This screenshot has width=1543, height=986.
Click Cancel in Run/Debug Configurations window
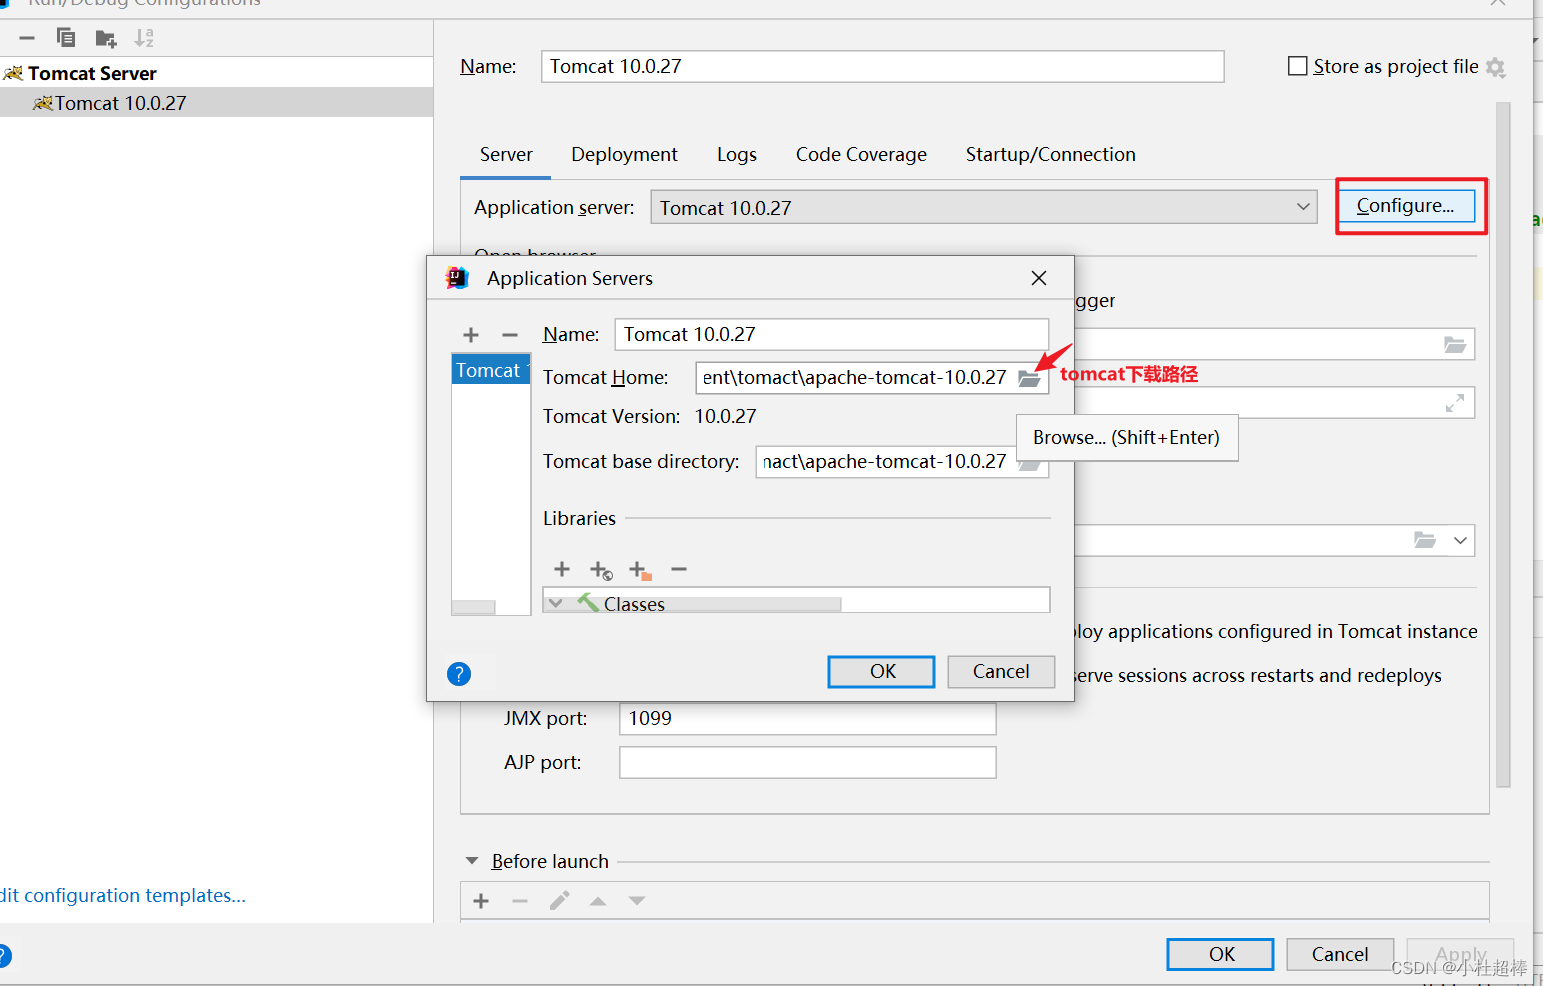(x=1340, y=954)
